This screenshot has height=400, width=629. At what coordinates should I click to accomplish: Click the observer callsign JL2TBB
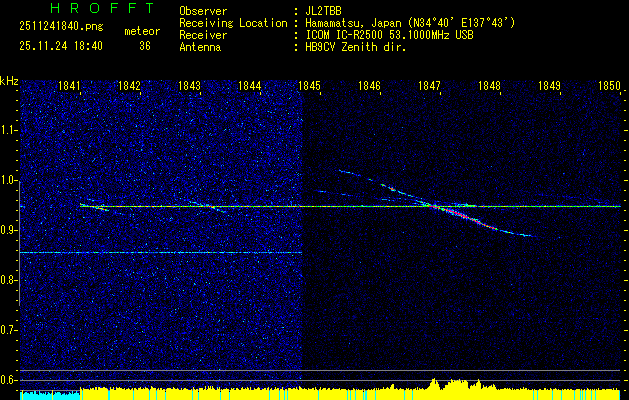(324, 11)
